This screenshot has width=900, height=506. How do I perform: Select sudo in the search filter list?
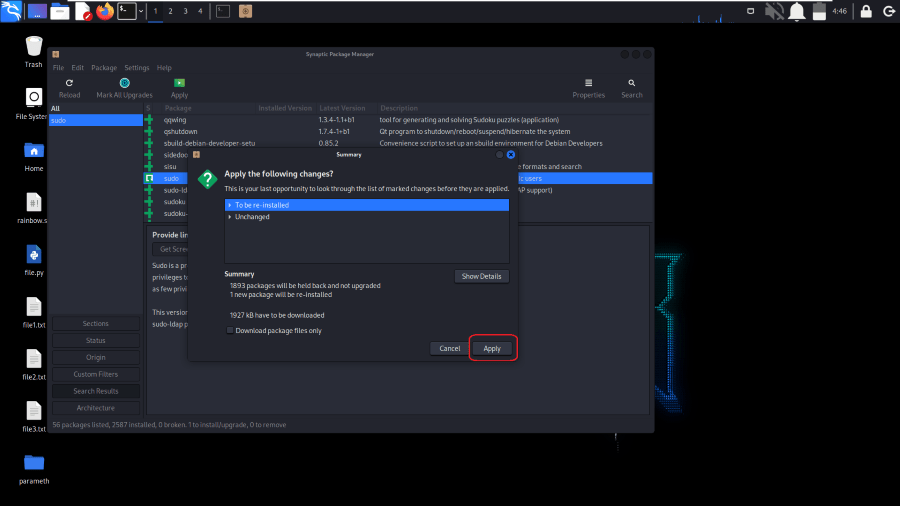pyautogui.click(x=96, y=120)
